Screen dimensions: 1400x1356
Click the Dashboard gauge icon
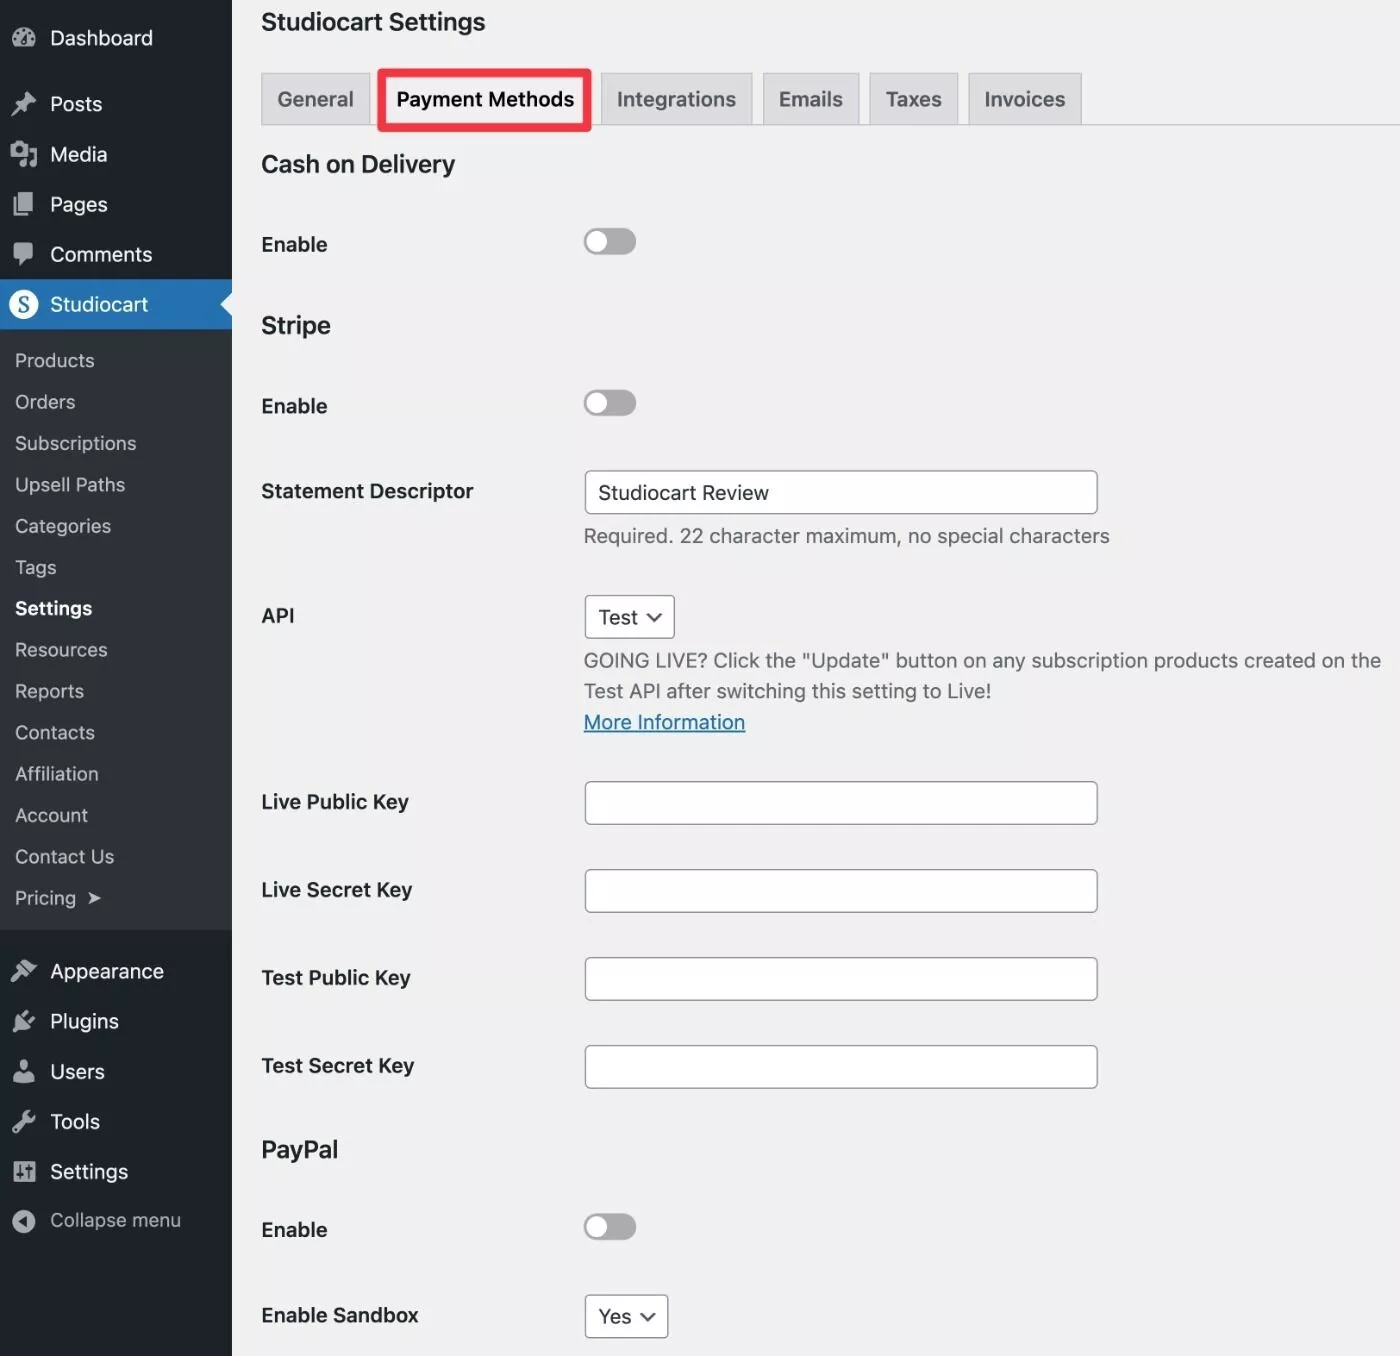click(x=24, y=38)
